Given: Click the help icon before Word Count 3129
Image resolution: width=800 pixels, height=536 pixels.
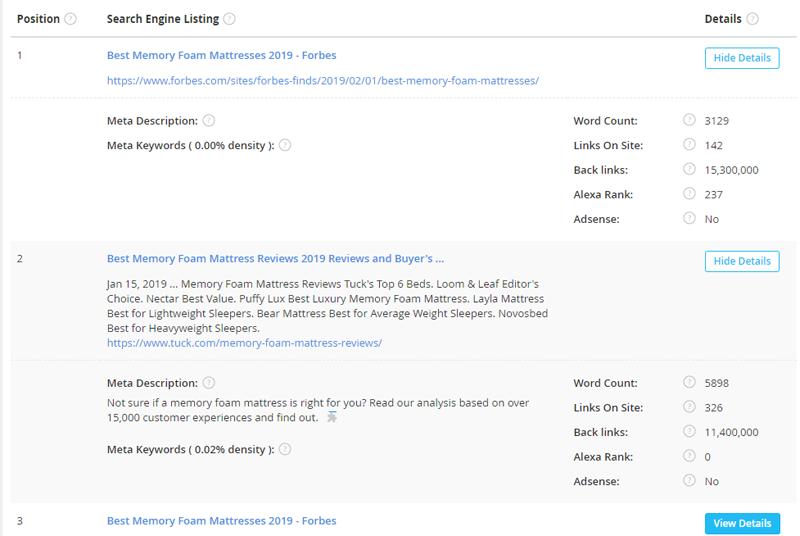Looking at the screenshot, I should tap(689, 121).
